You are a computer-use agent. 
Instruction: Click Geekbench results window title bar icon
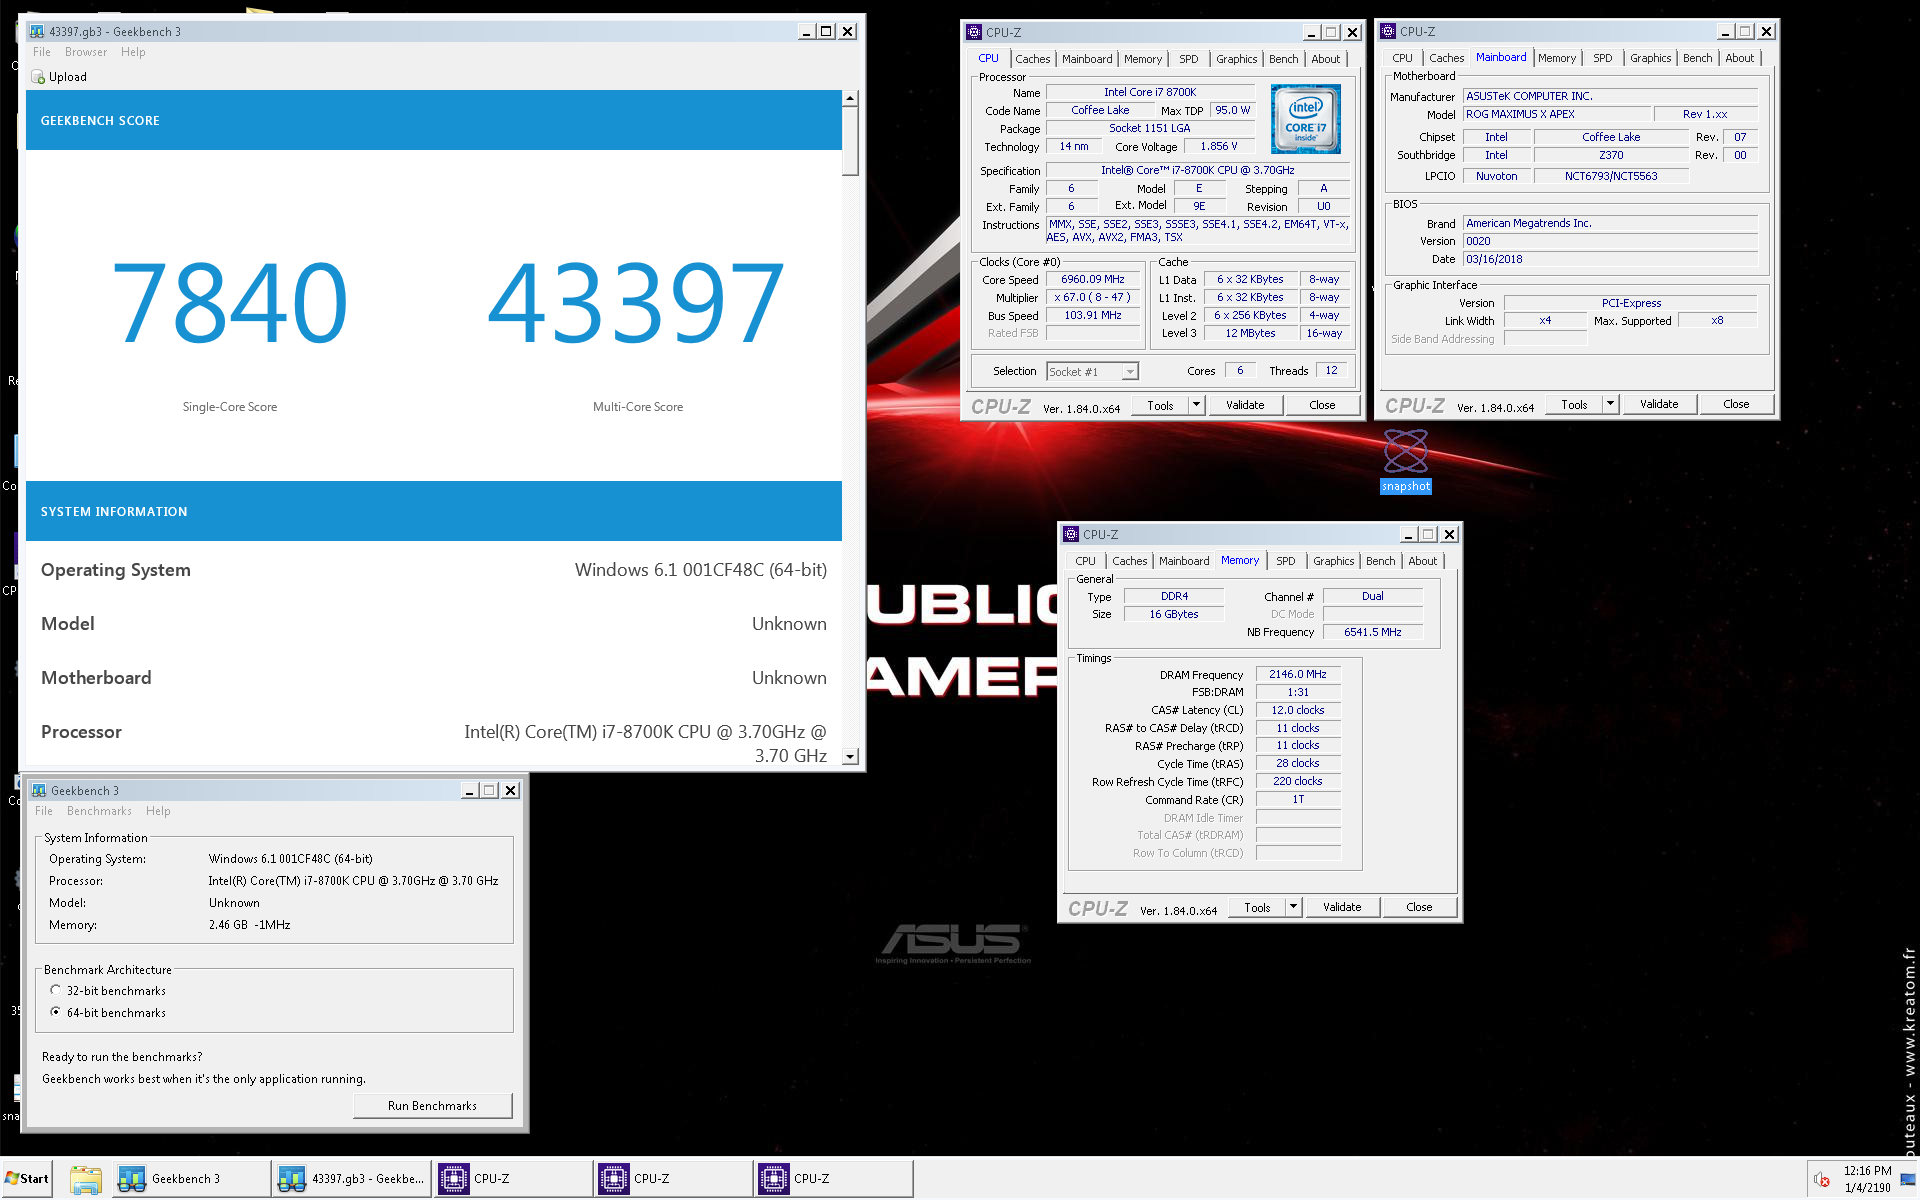[37, 31]
